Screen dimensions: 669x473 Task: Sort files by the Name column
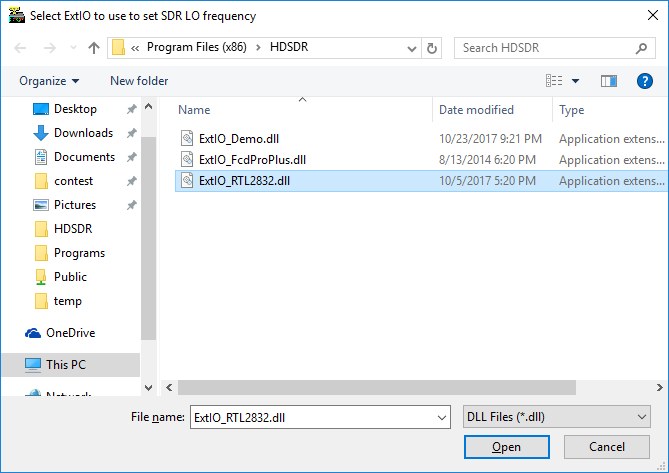coord(194,110)
